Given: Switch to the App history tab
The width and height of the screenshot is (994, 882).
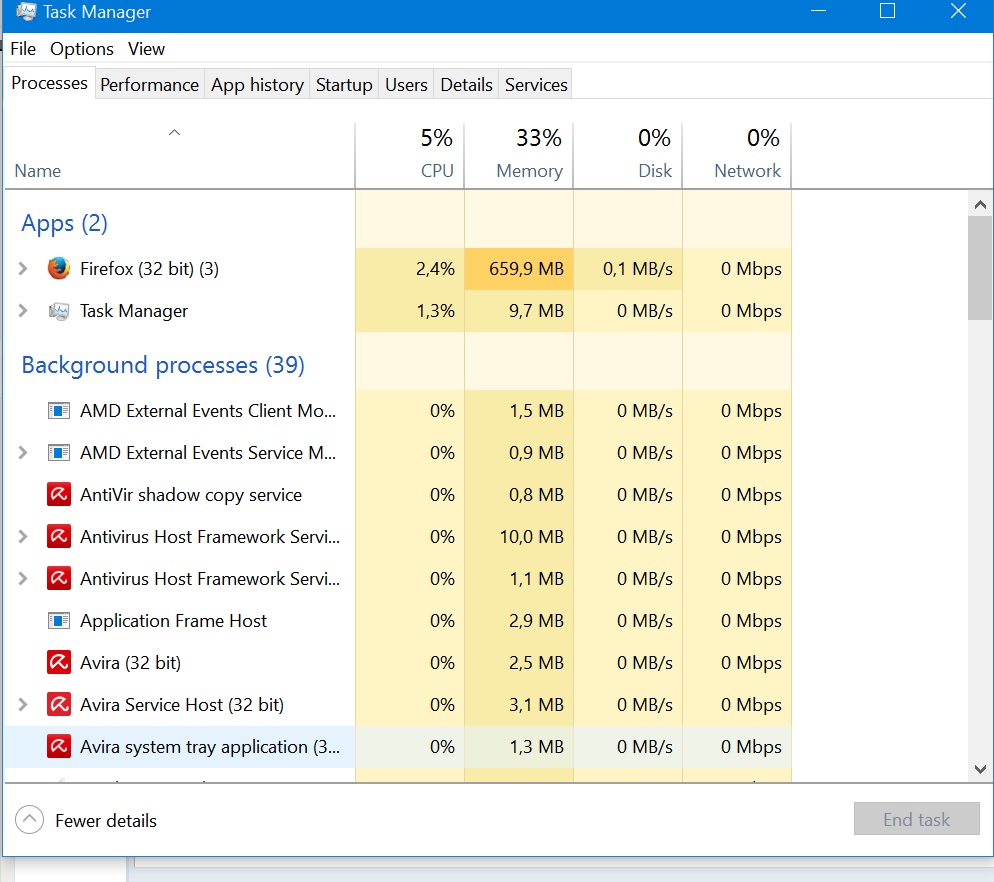Looking at the screenshot, I should tap(257, 84).
